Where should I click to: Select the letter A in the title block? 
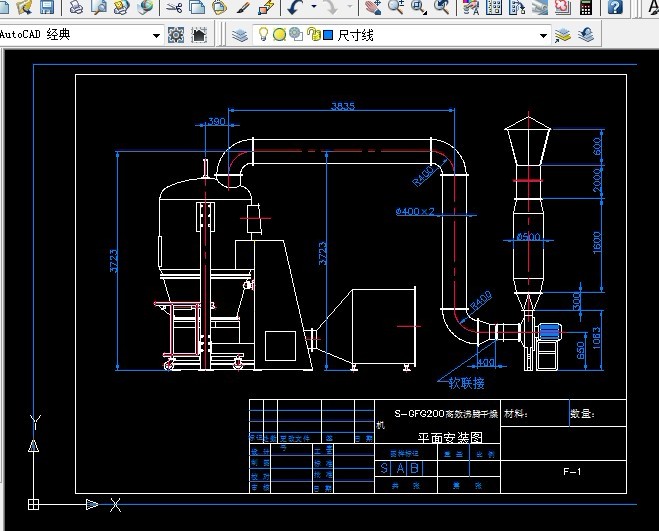pos(401,468)
